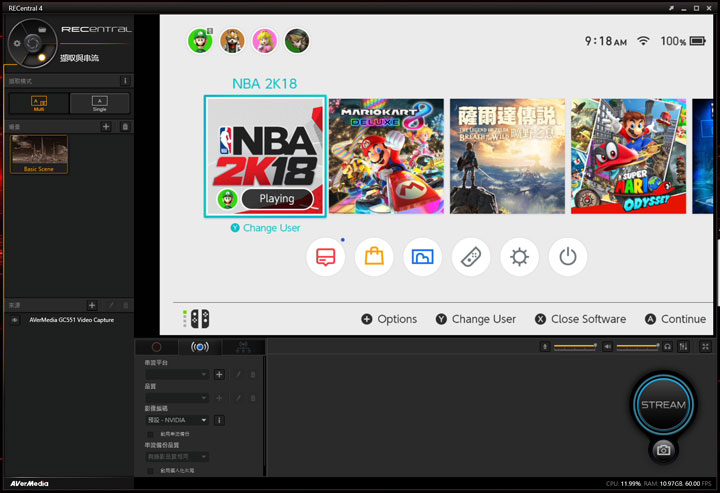Screen dimensions: 720x493
Task: Toggle visibility of AVerMedia GC551 Video Capture
Action: 15,320
